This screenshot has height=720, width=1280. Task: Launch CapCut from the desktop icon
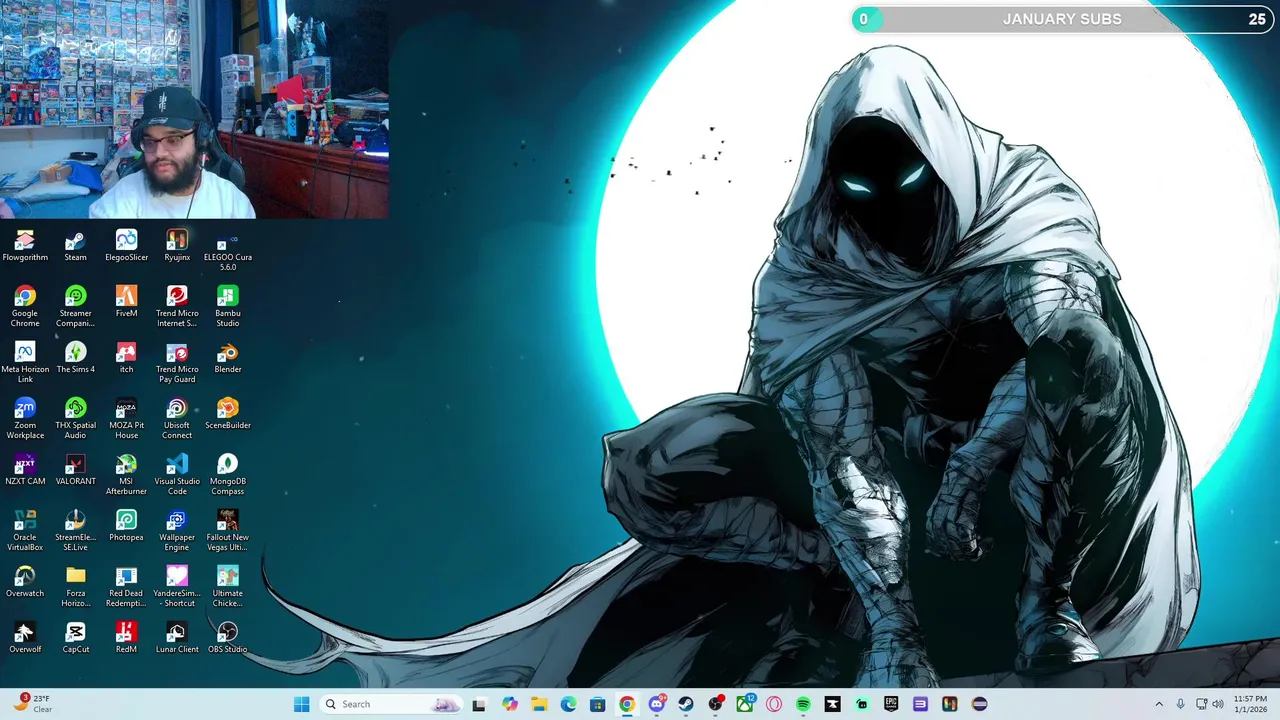(x=76, y=638)
